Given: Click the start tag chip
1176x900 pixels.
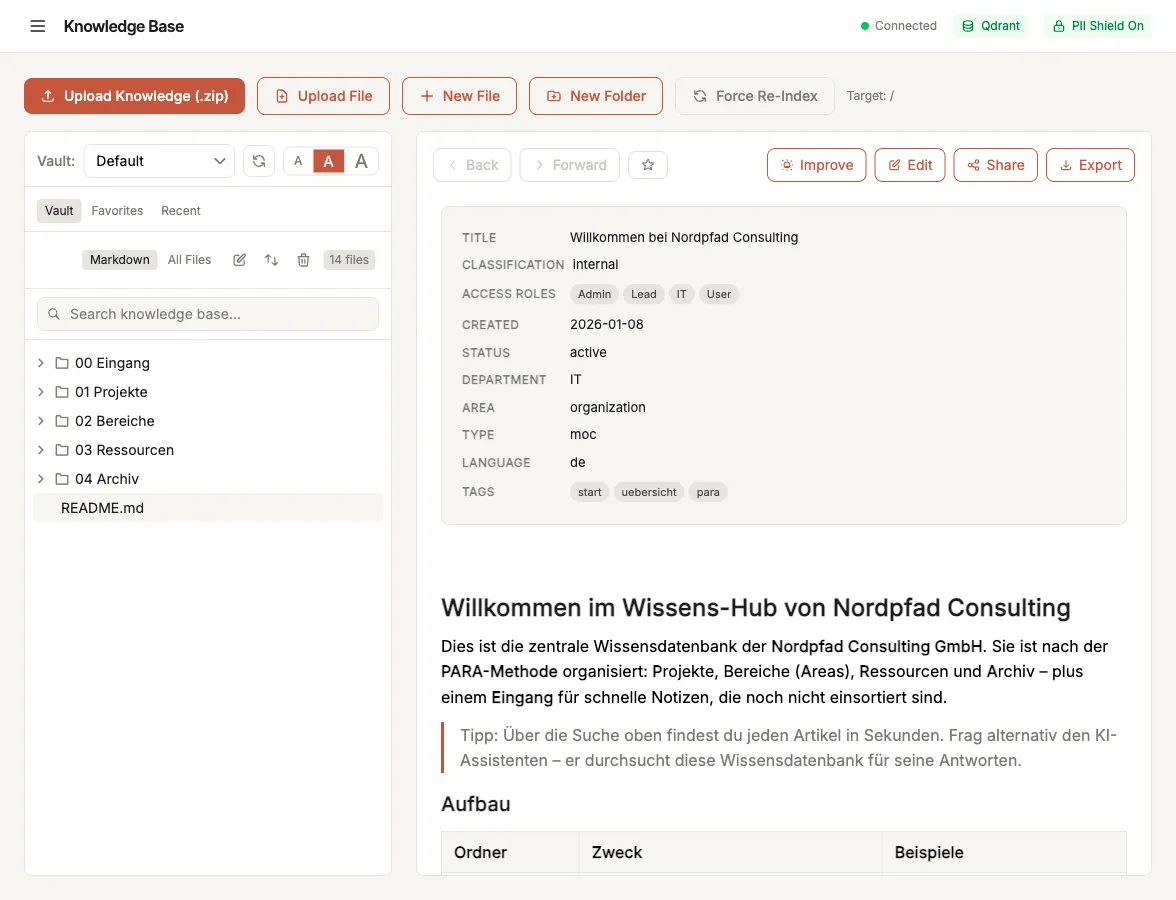Looking at the screenshot, I should tap(590, 493).
